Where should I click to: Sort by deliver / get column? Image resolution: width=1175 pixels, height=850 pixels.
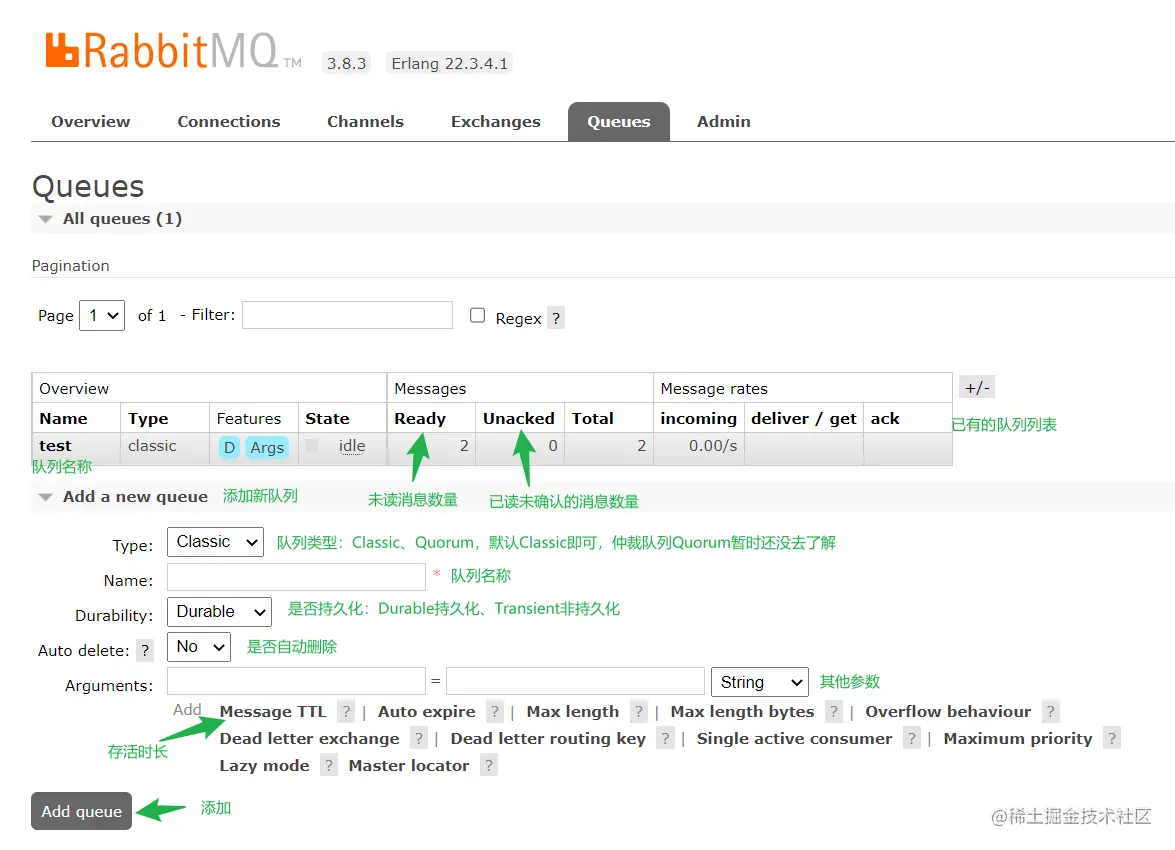pos(803,418)
